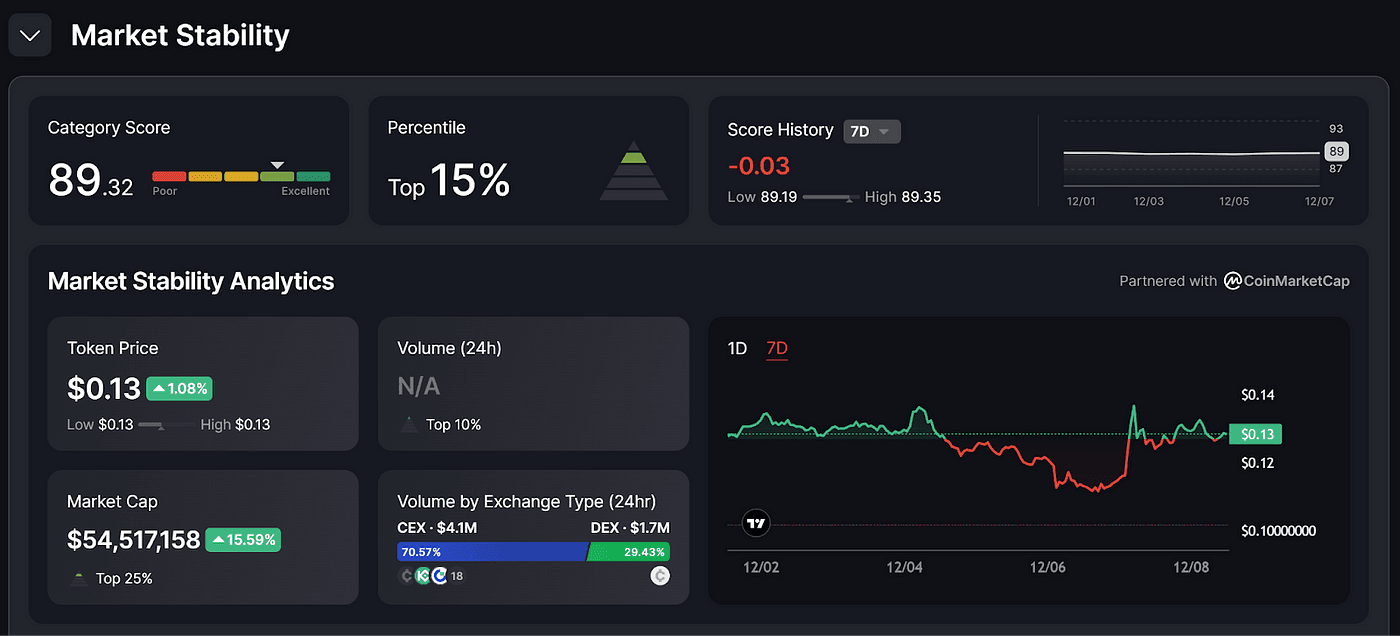Switch price chart to 1D tab
Viewport: 1400px width, 636px height.
[x=737, y=348]
